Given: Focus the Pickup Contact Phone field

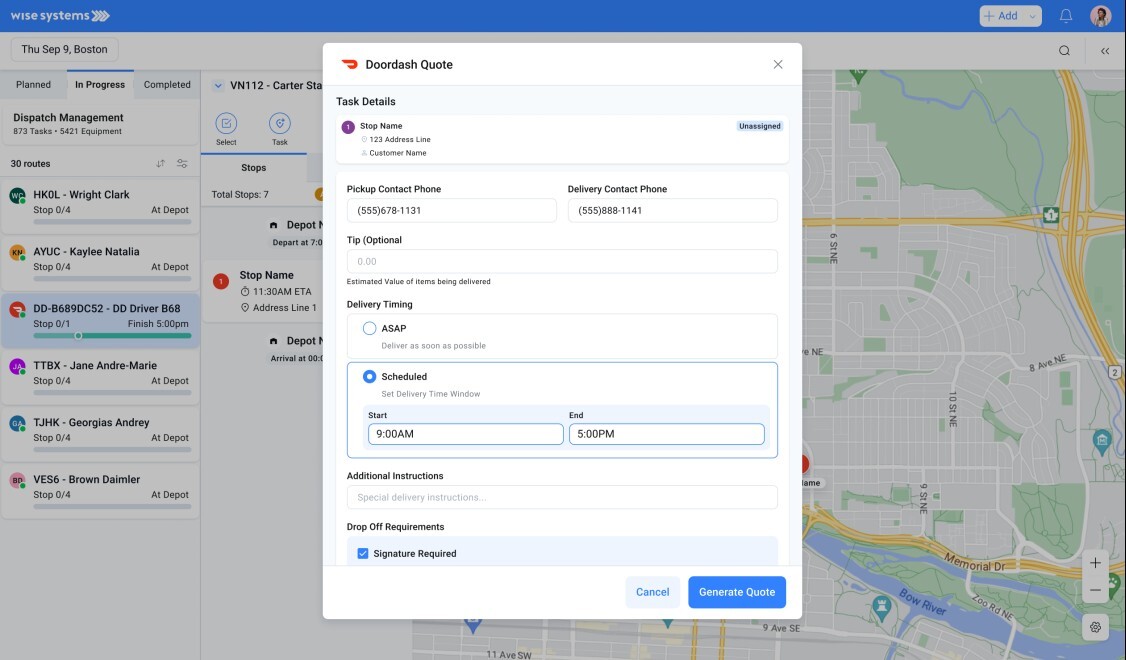Looking at the screenshot, I should pos(452,210).
